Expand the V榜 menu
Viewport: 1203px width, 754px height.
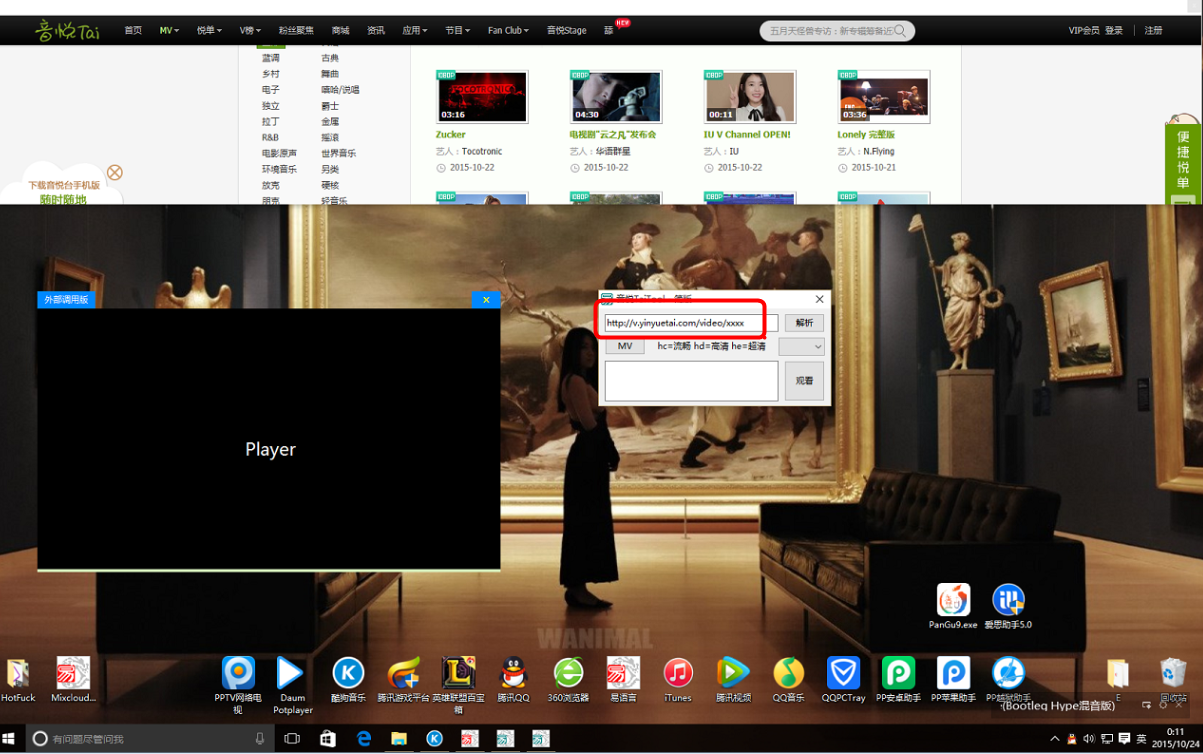click(250, 31)
